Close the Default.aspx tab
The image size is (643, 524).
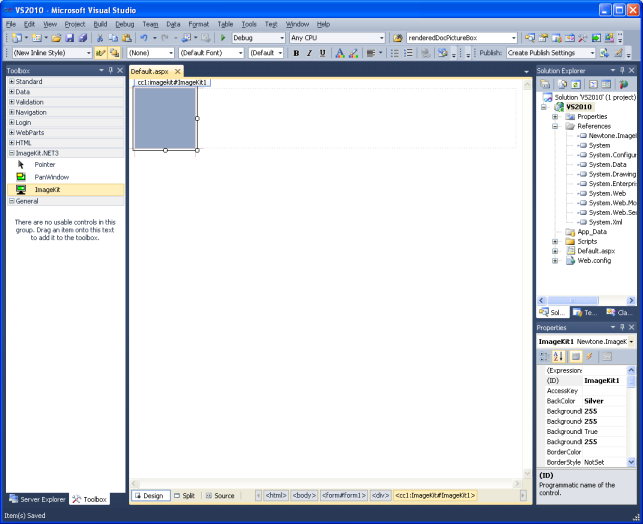click(178, 71)
